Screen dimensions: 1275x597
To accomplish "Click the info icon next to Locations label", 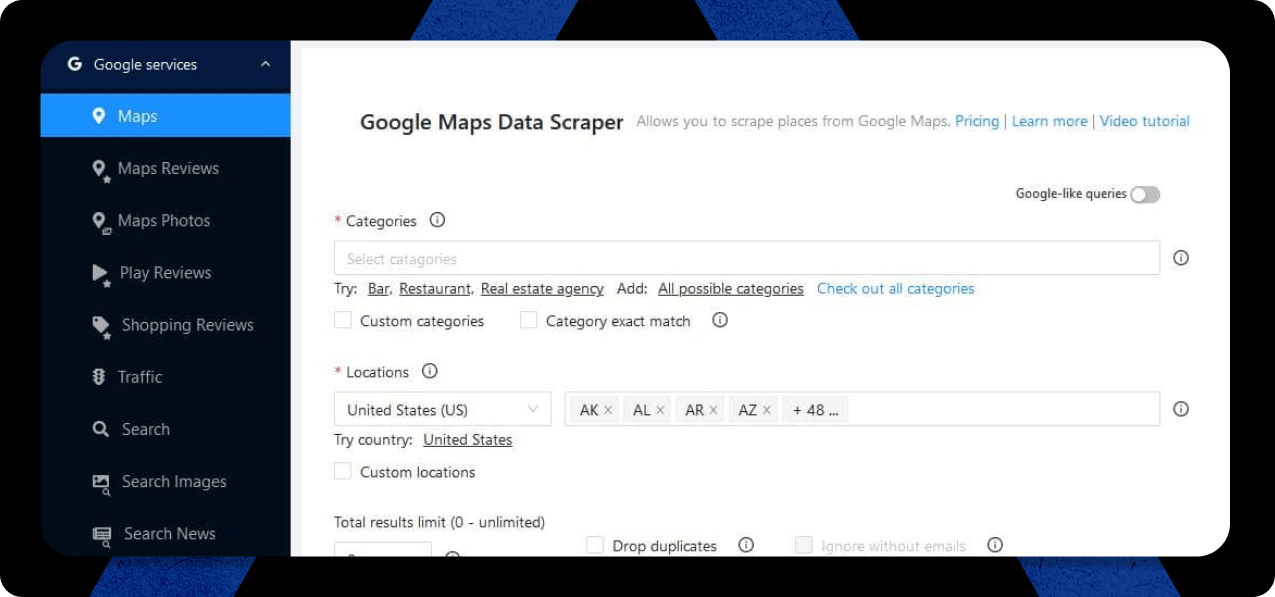I will pyautogui.click(x=430, y=371).
